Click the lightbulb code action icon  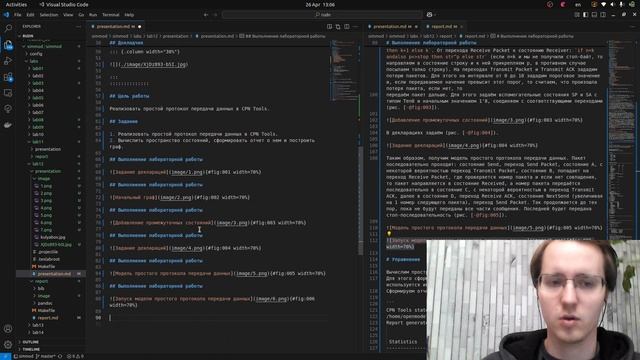coord(389,234)
